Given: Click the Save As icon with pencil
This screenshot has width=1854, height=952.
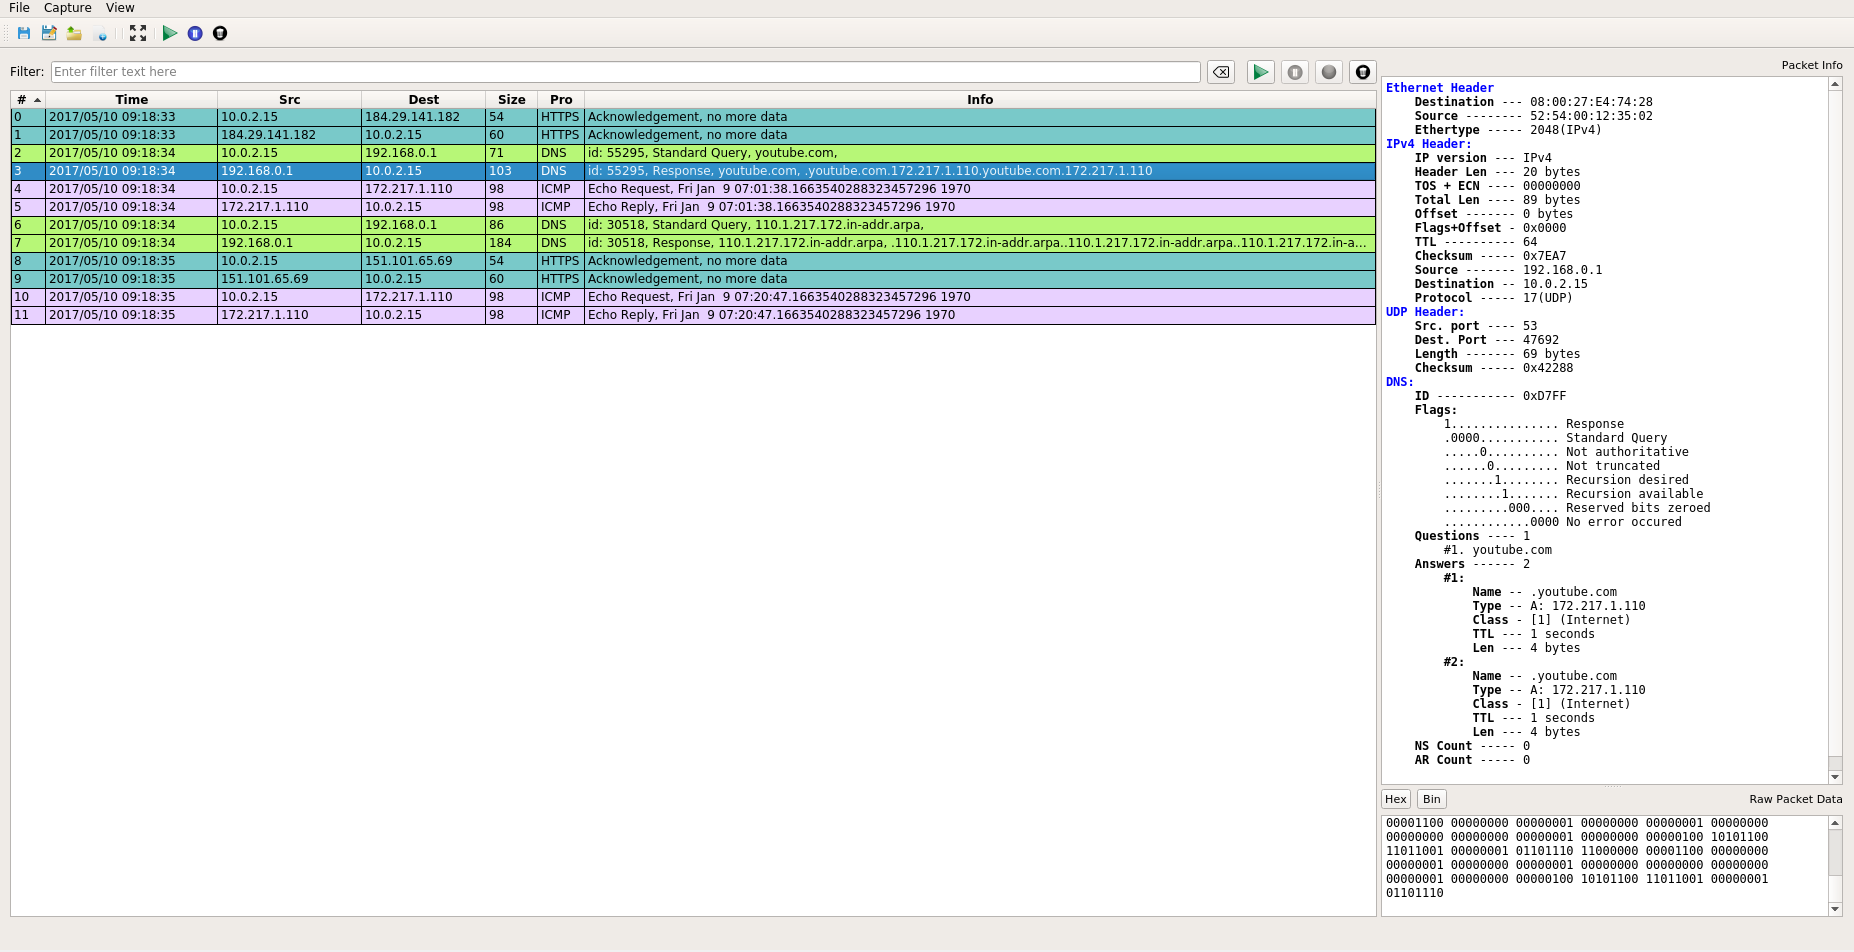Looking at the screenshot, I should click(x=49, y=33).
